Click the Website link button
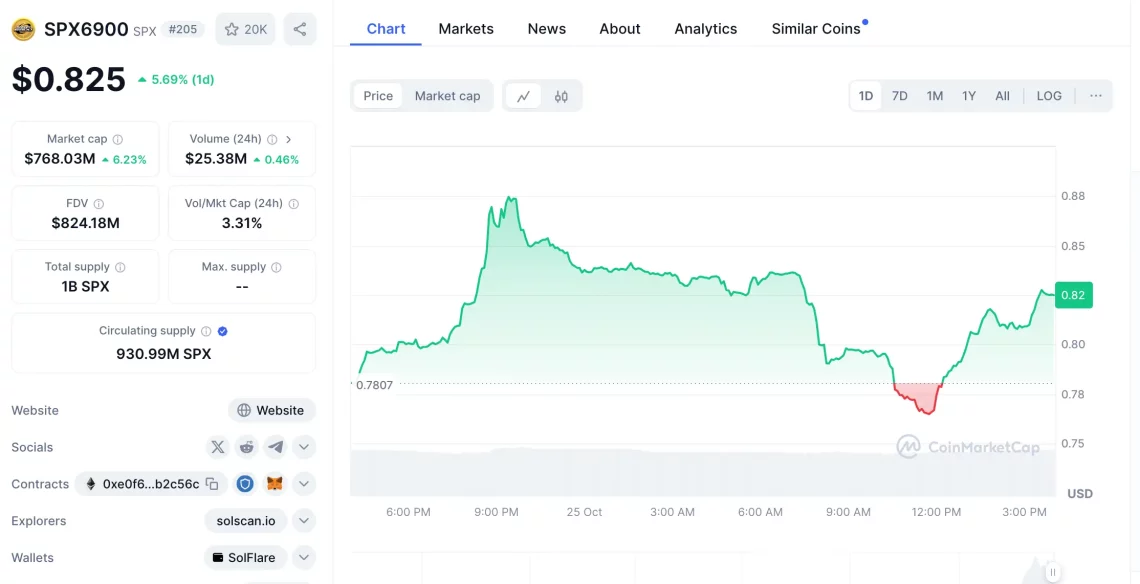Image resolution: width=1140 pixels, height=584 pixels. pos(271,410)
